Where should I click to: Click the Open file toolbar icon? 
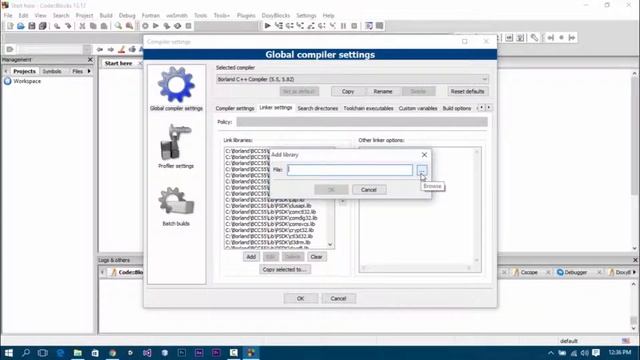pyautogui.click(x=20, y=26)
